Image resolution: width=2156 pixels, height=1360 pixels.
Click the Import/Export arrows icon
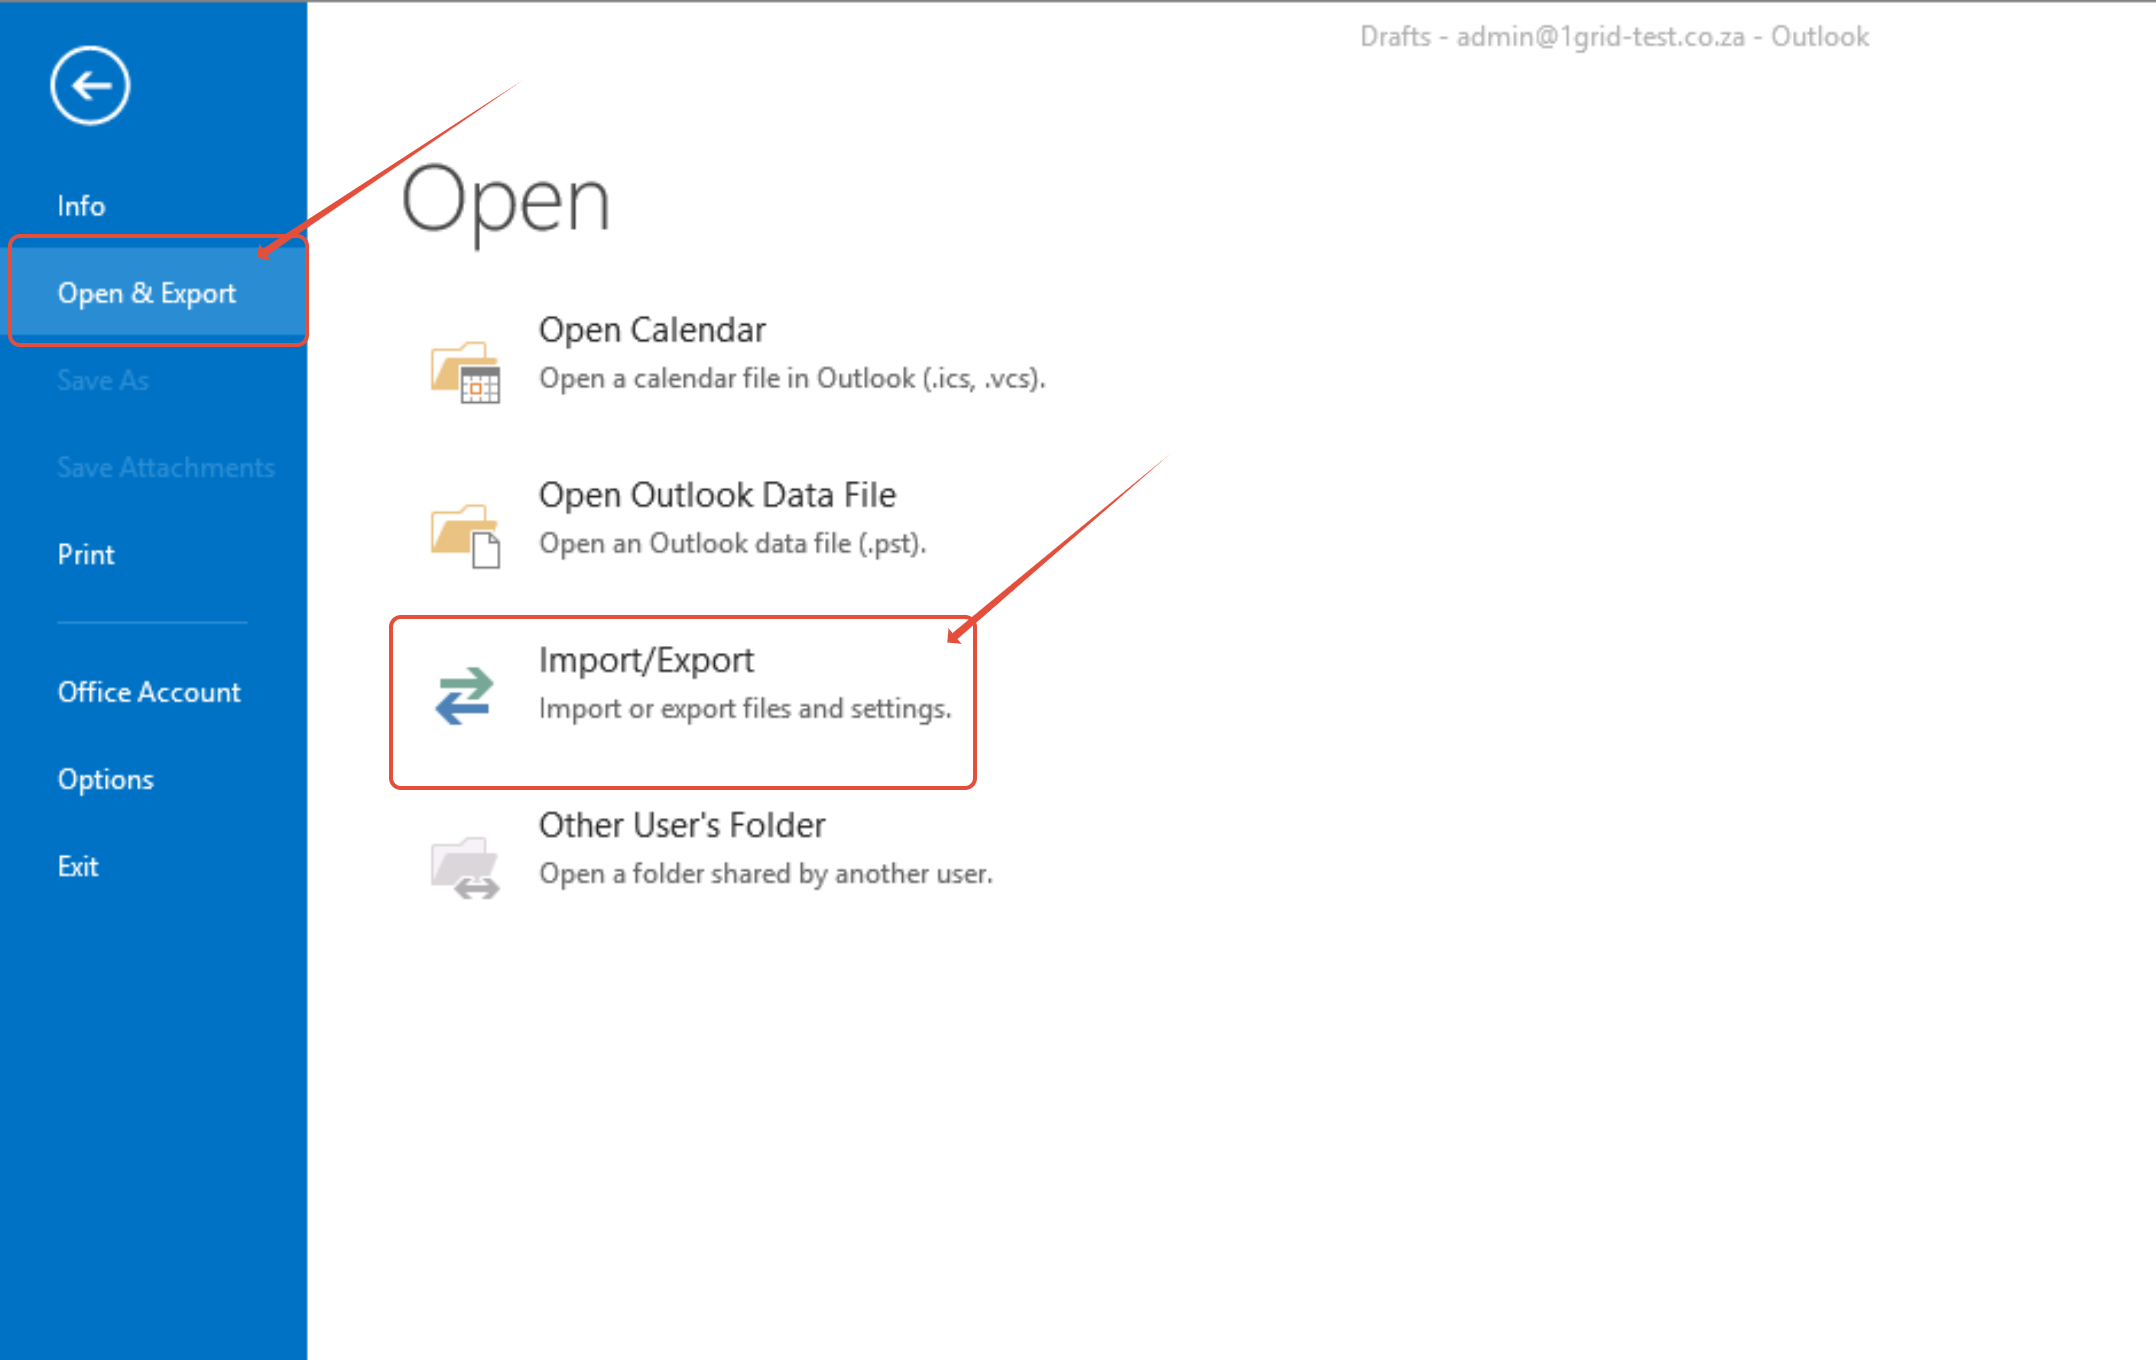pos(464,695)
